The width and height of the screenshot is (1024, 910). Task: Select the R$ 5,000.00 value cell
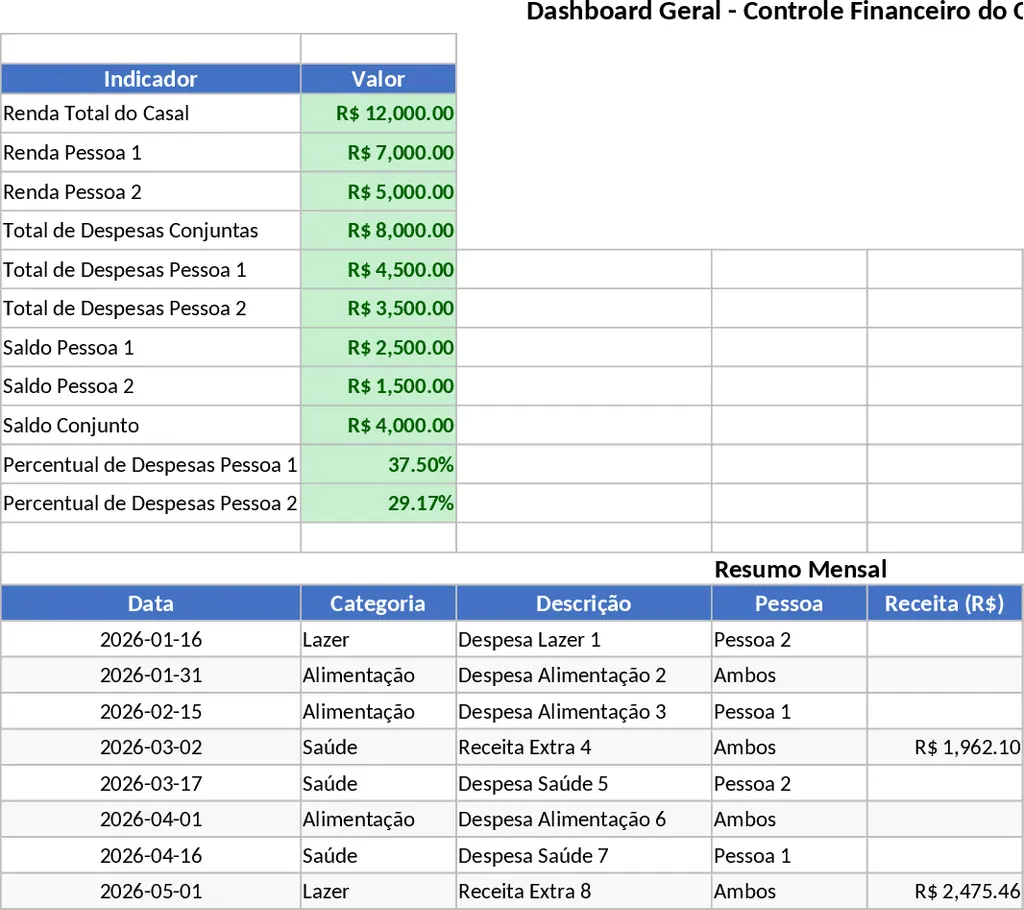[378, 191]
